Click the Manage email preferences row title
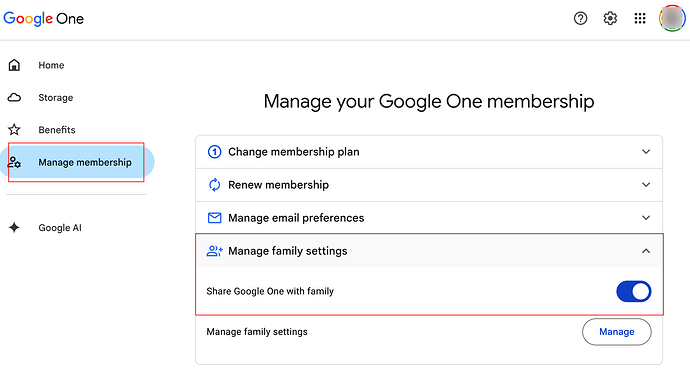 coord(296,218)
